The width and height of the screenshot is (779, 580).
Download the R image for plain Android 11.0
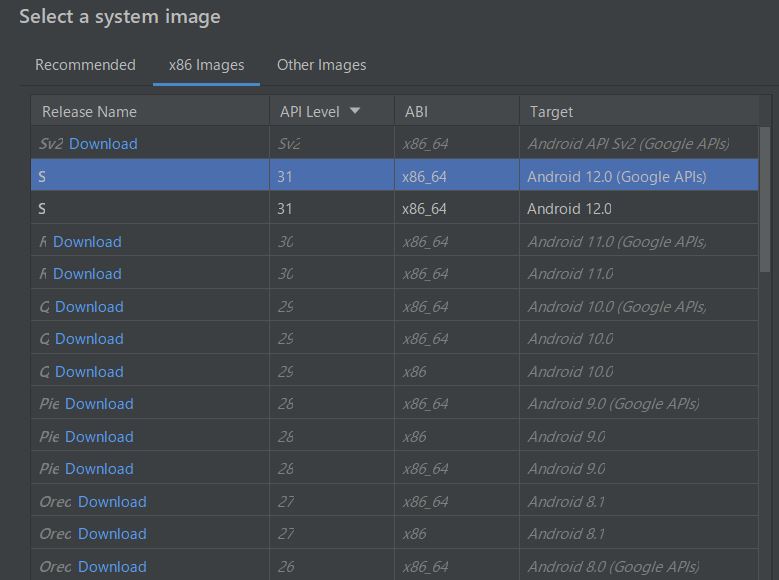coord(87,273)
